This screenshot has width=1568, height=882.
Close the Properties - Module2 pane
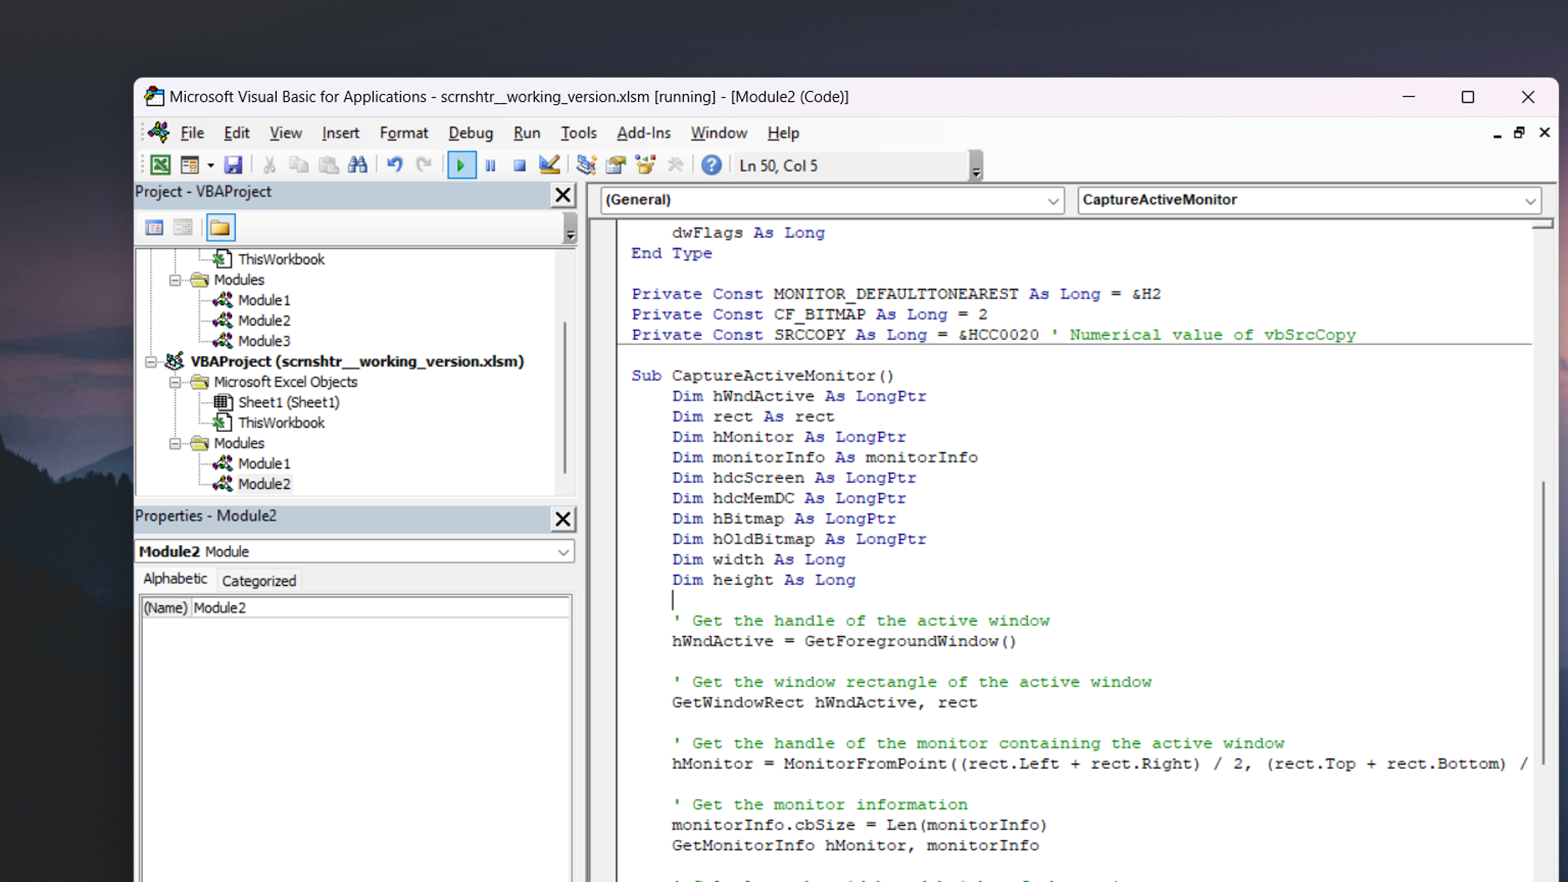(x=563, y=519)
